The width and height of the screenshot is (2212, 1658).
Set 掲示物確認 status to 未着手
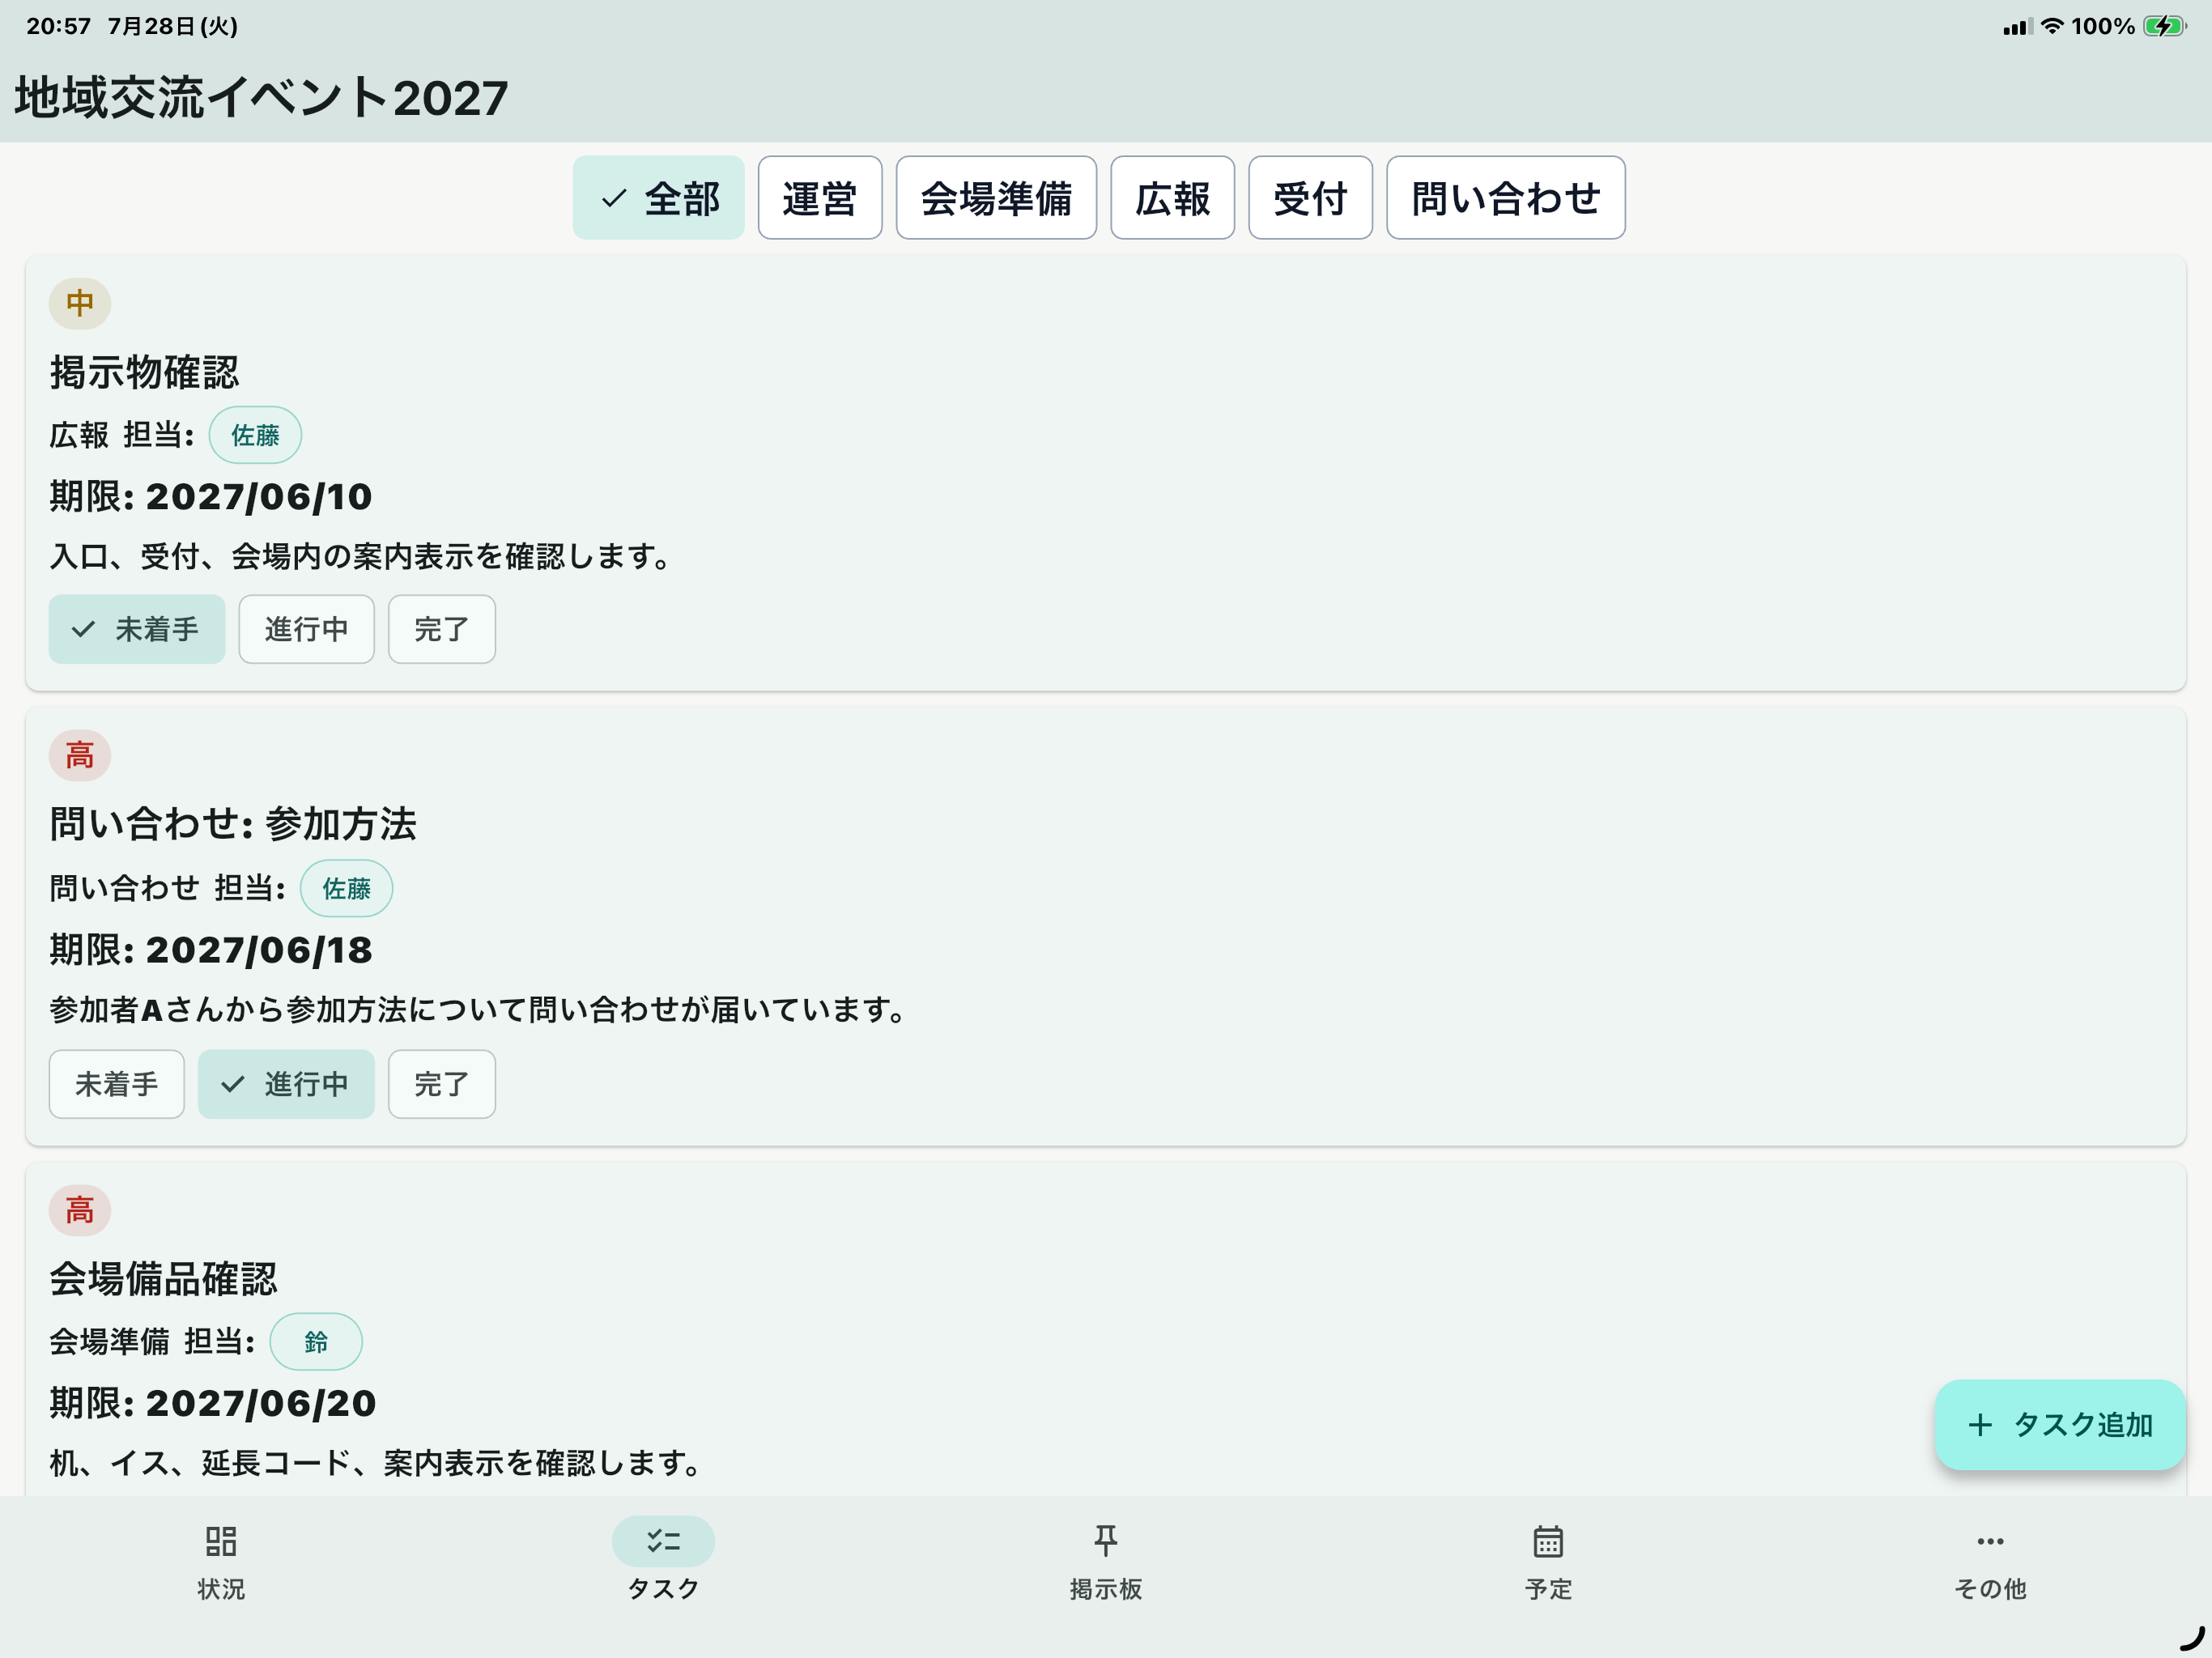[x=137, y=629]
